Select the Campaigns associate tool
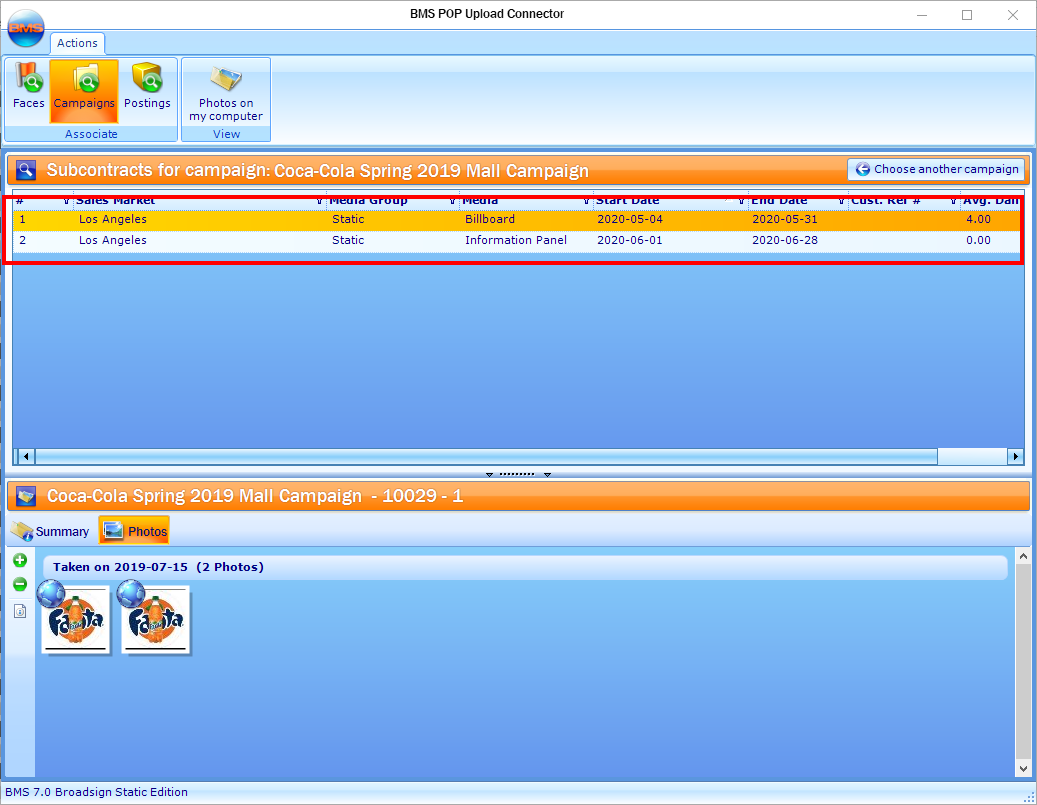Screen dimensions: 1037x805 (84, 91)
